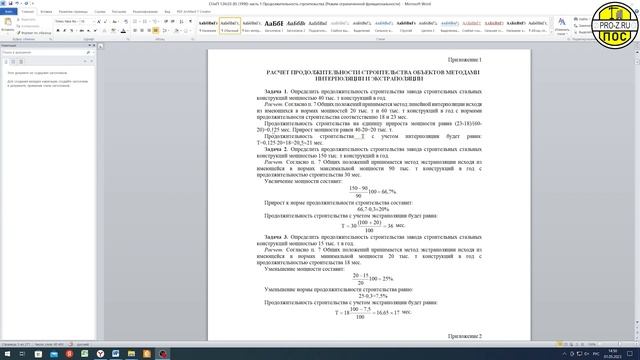Image resolution: width=640 pixels, height=360 pixels.
Task: Open the File tab
Action: click(x=9, y=11)
